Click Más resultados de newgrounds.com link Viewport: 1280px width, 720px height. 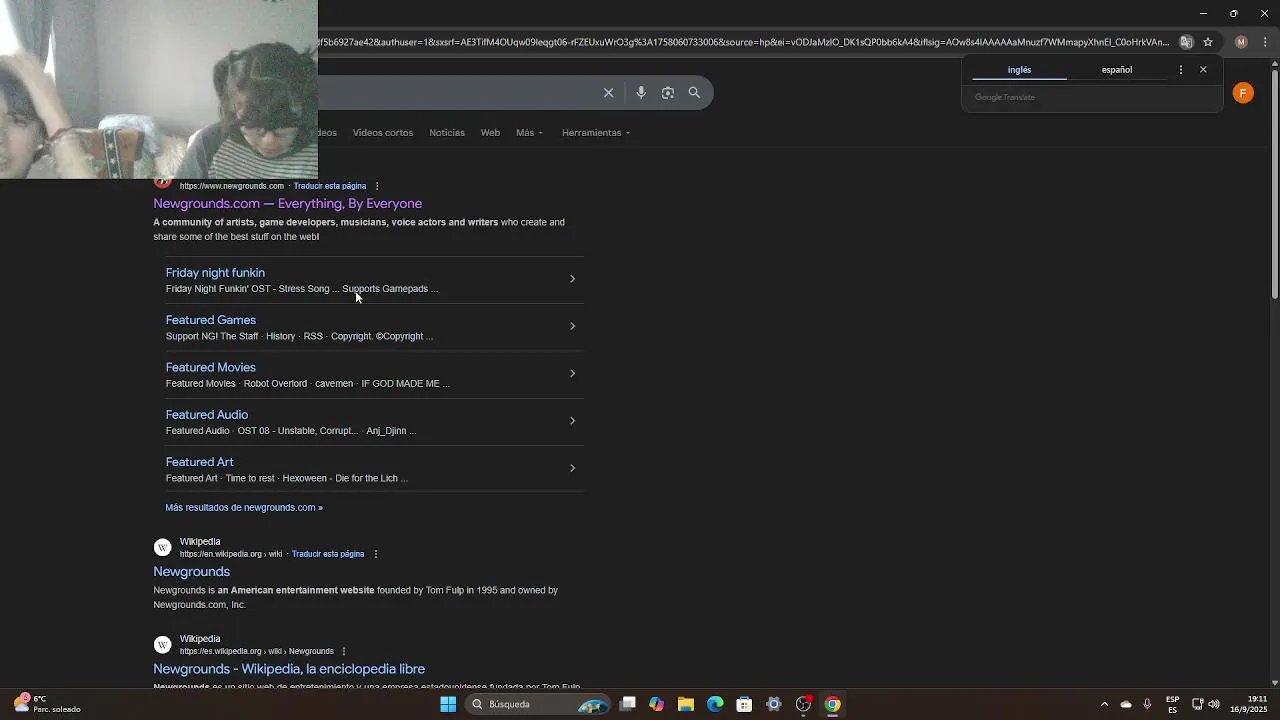point(243,508)
